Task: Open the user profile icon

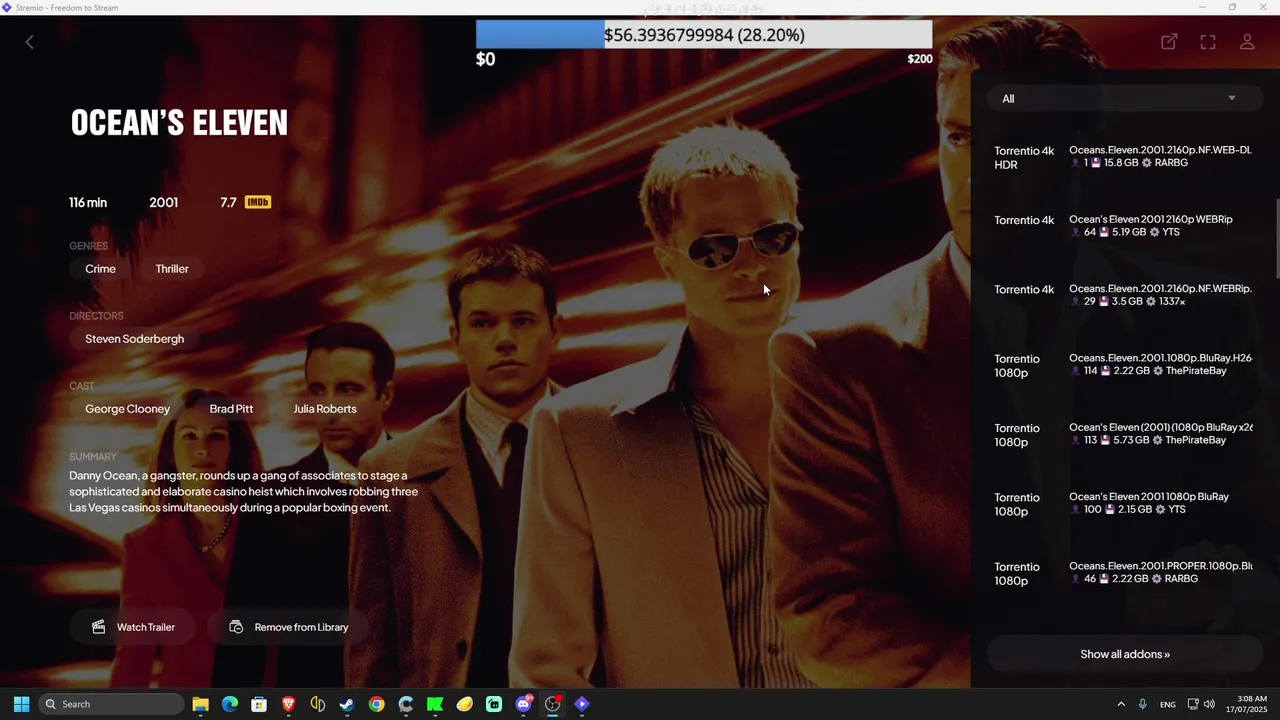Action: (x=1247, y=42)
